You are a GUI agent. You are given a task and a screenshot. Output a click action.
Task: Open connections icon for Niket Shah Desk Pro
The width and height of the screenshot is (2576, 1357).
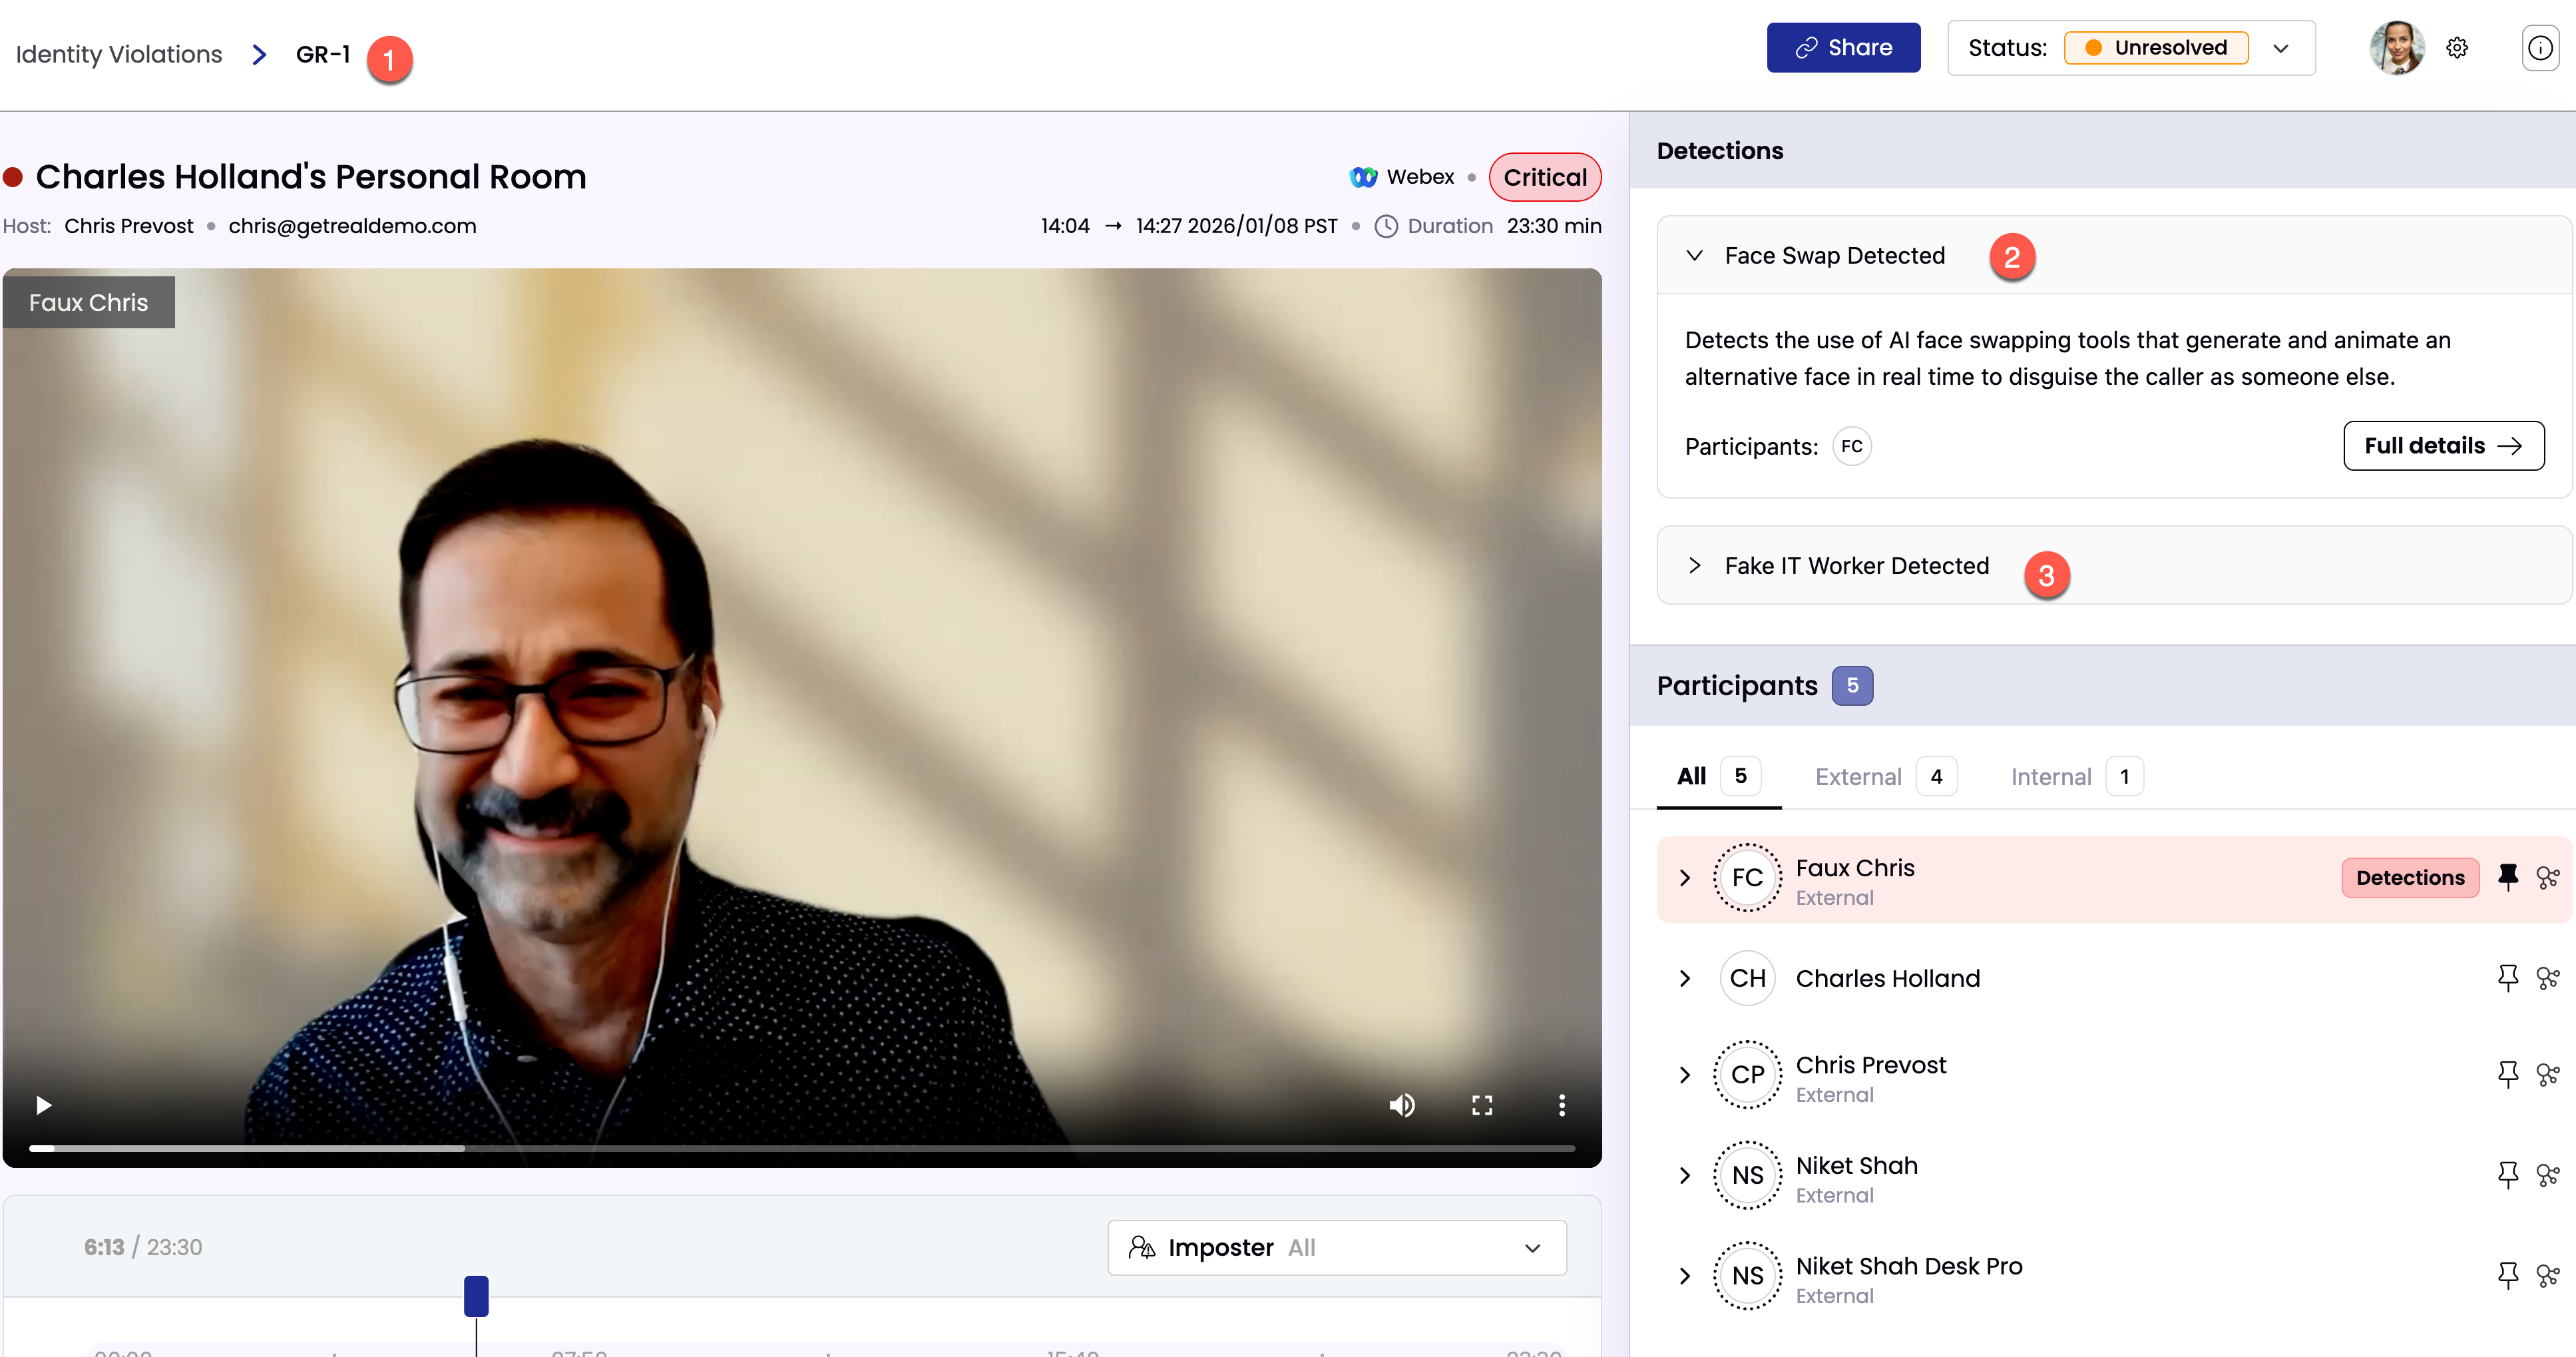point(2547,1275)
